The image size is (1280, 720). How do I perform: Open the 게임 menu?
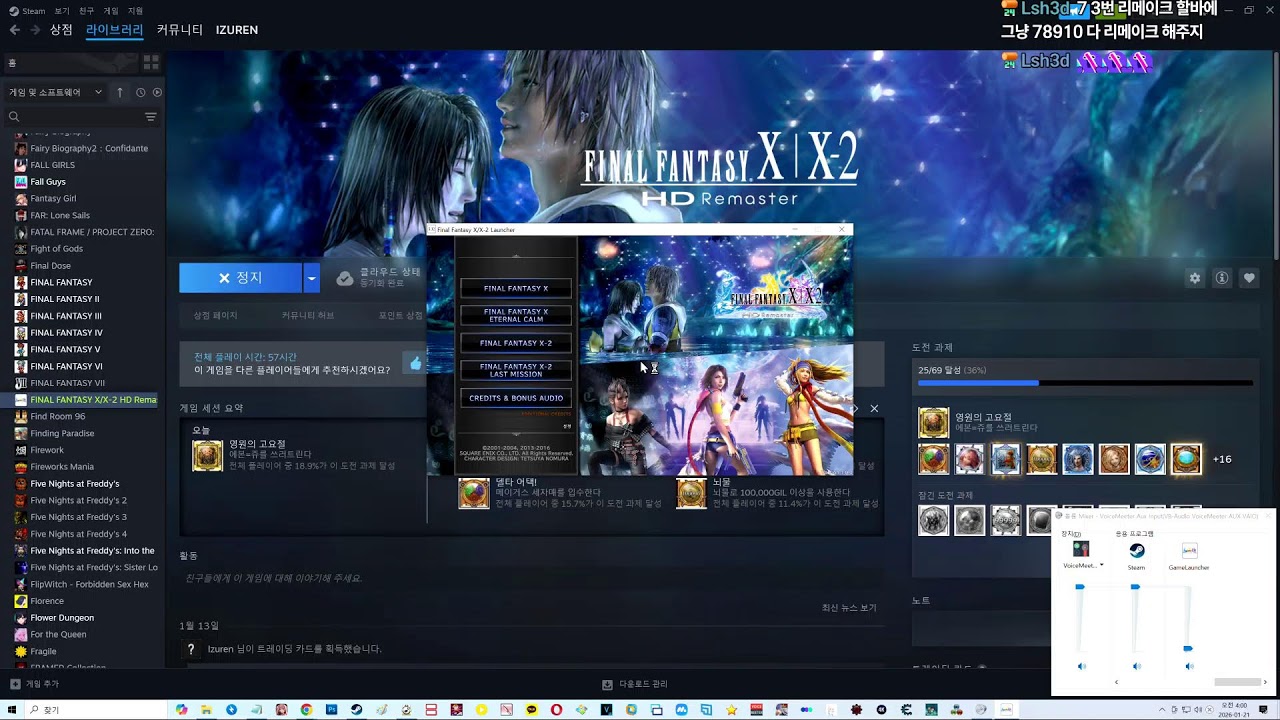111,11
